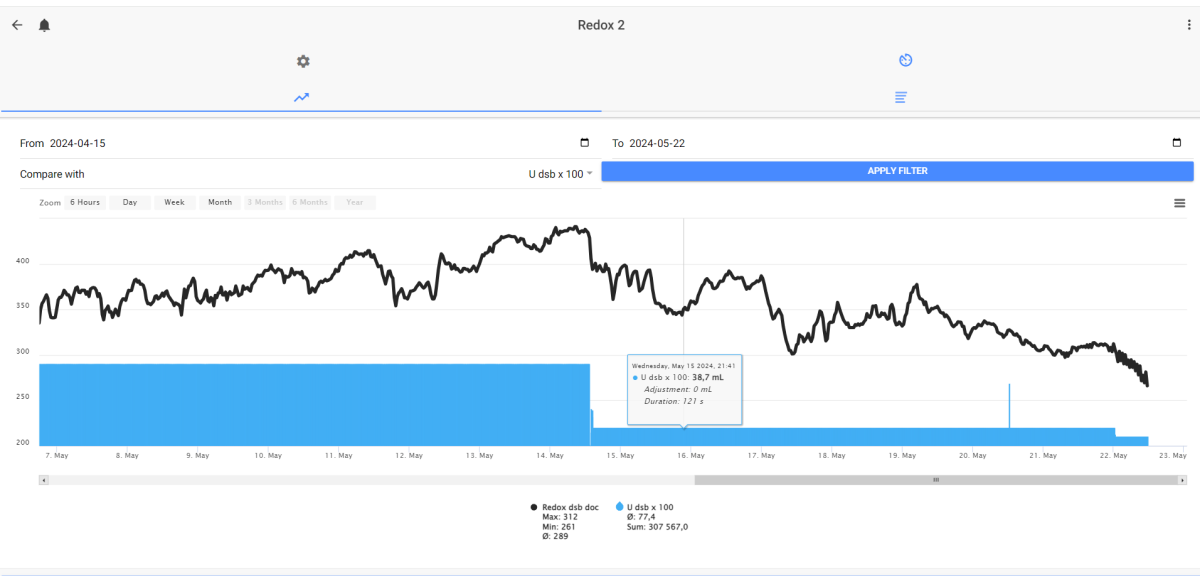Click the chart navigator scrollbar handle
This screenshot has height=576, width=1200.
coord(936,480)
